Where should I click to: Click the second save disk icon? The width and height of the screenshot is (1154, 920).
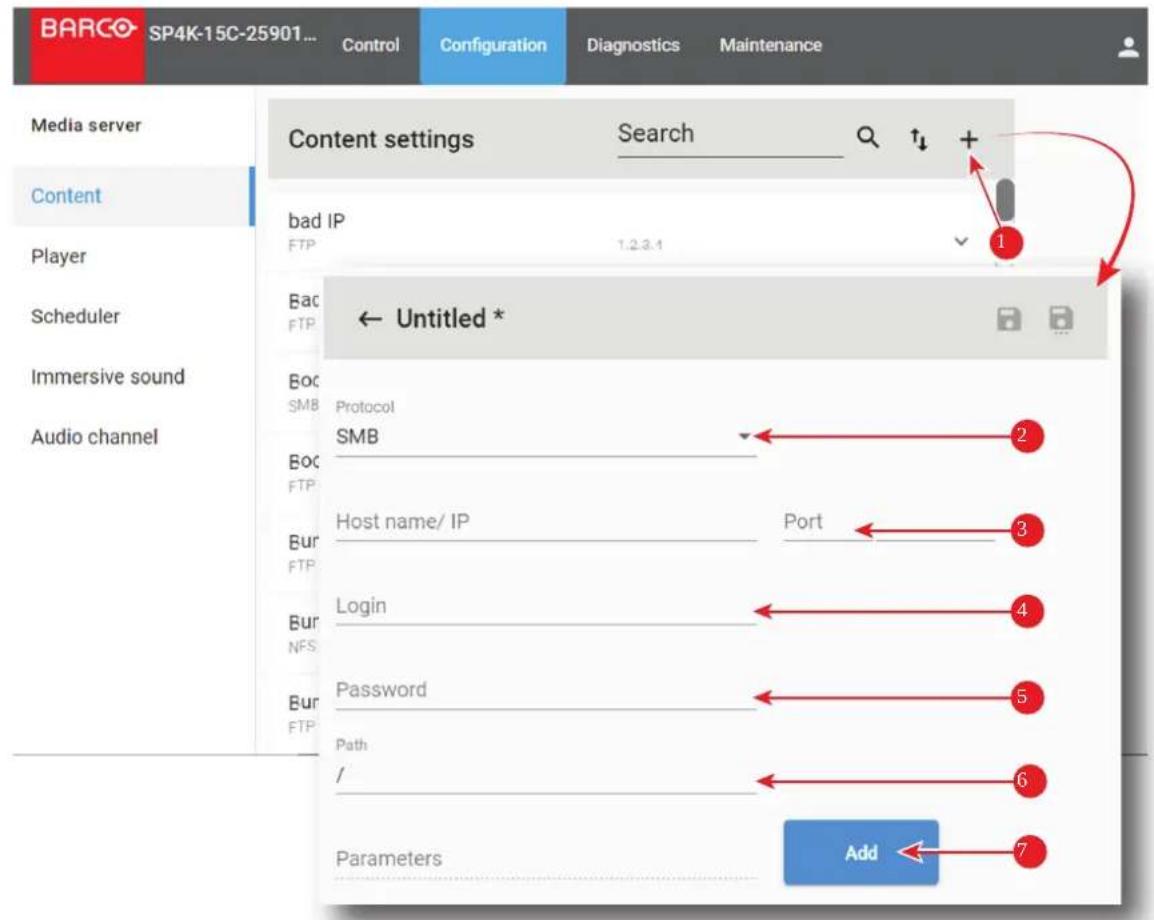coord(1061,319)
